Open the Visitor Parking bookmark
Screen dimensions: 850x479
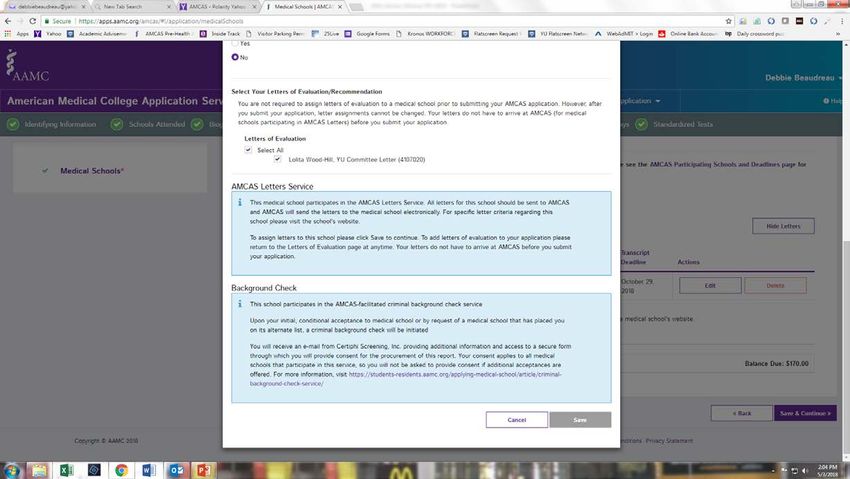coord(275,34)
